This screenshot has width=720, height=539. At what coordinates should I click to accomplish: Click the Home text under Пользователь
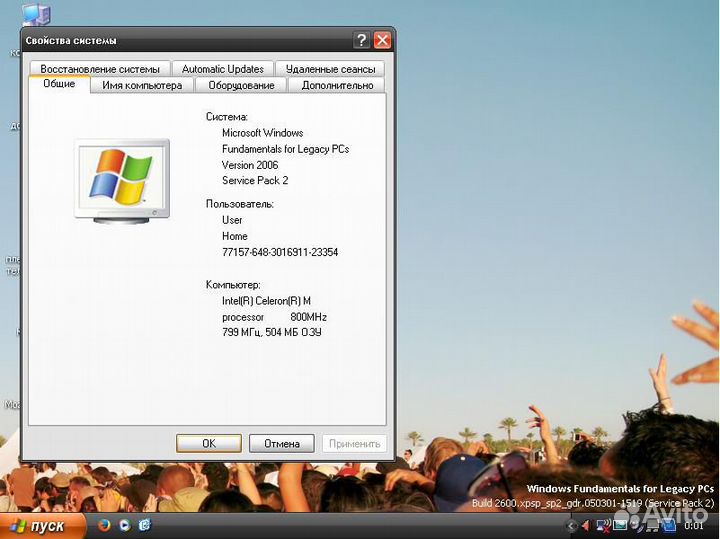click(235, 236)
